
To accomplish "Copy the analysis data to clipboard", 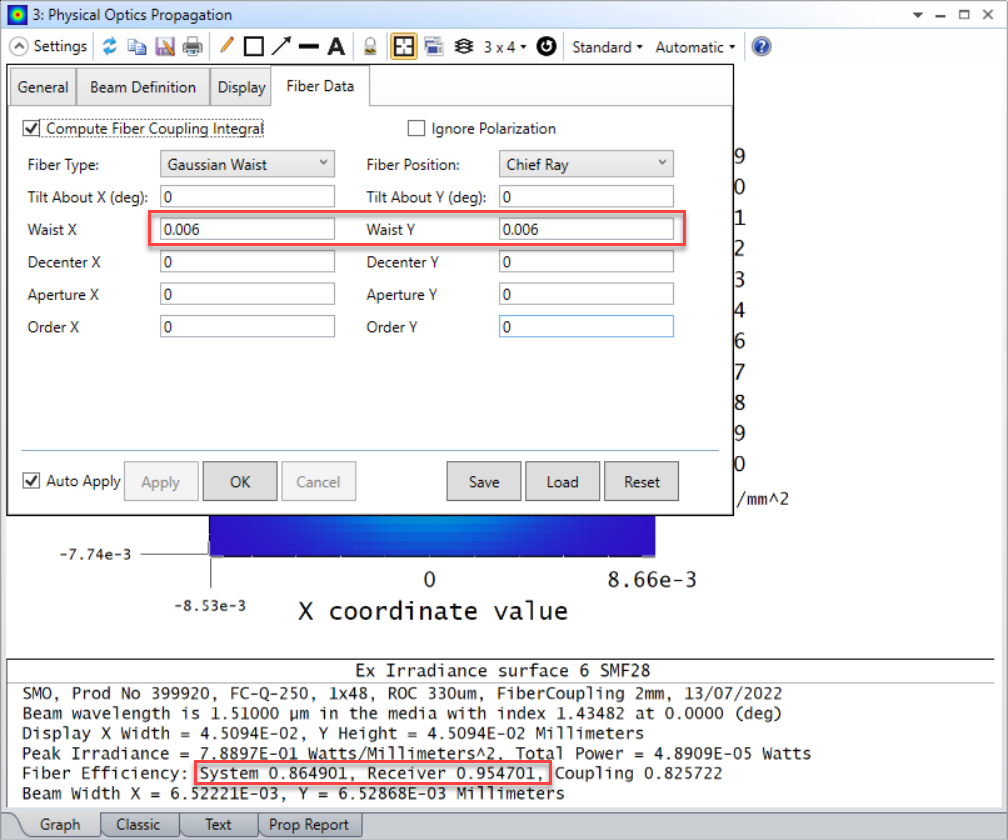I will 137,45.
